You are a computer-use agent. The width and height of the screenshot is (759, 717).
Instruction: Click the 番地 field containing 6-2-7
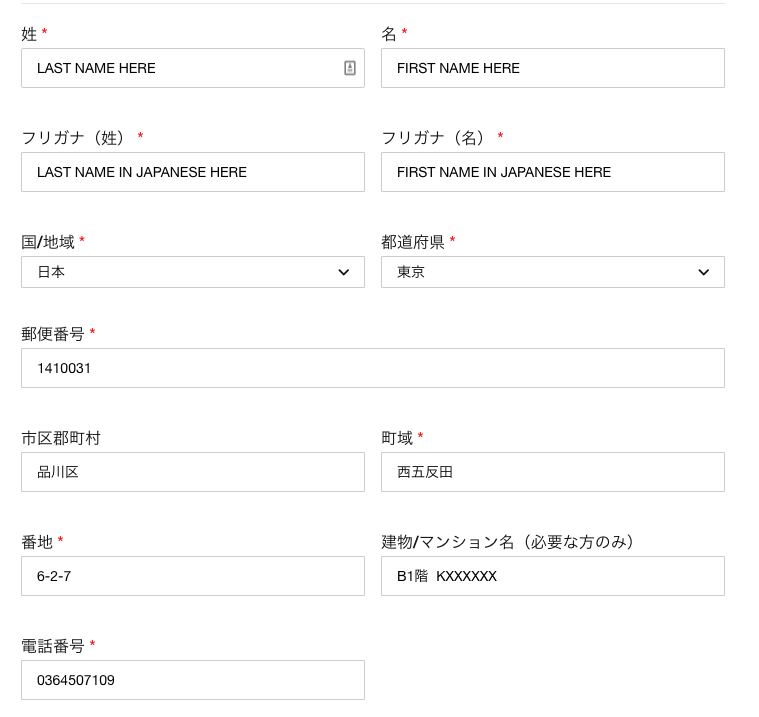pos(193,576)
